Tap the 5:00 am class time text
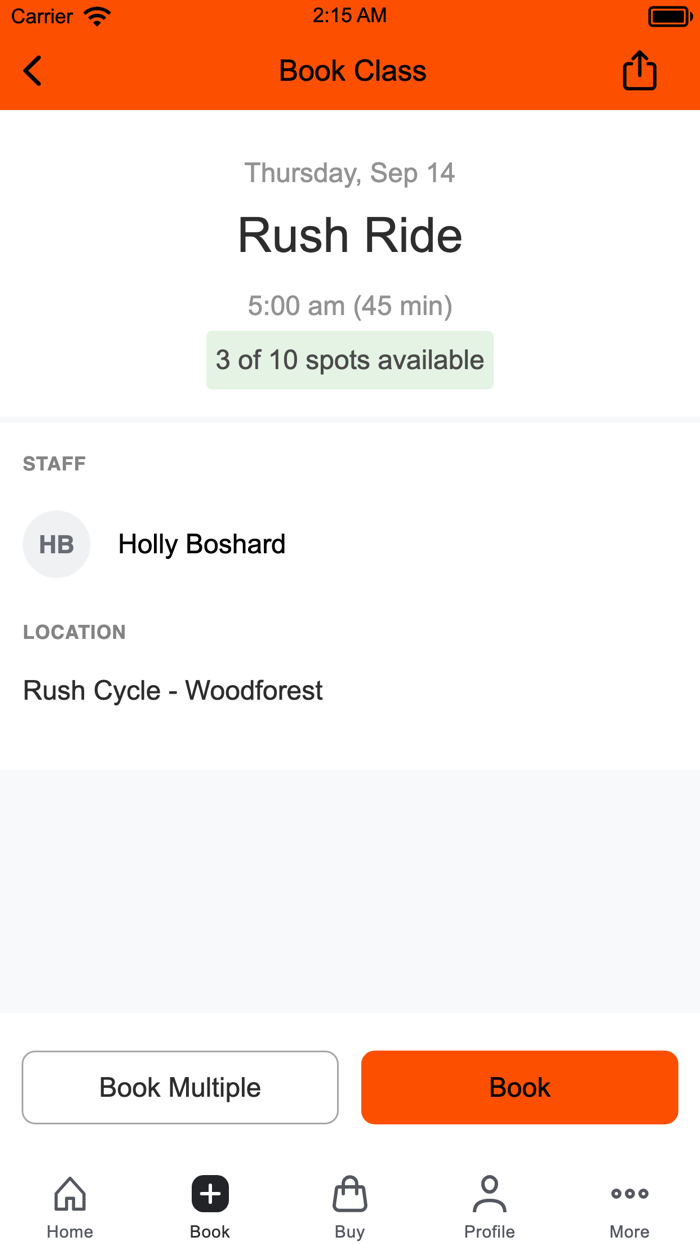Screen dimensions: 700x1244 pyautogui.click(x=349, y=306)
